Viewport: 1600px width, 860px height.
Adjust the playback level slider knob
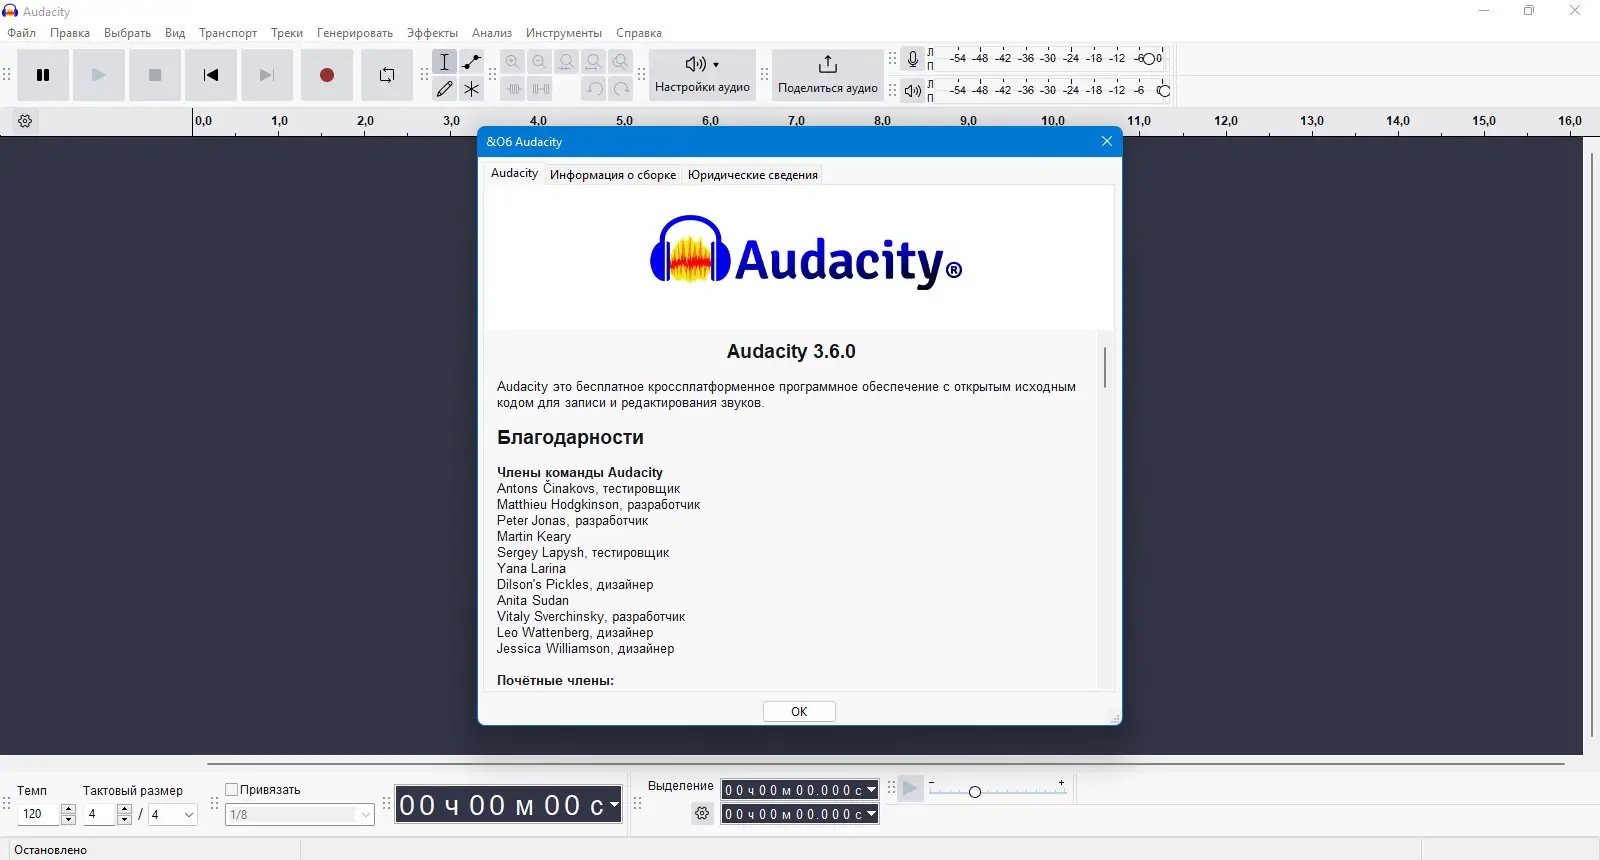1164,91
